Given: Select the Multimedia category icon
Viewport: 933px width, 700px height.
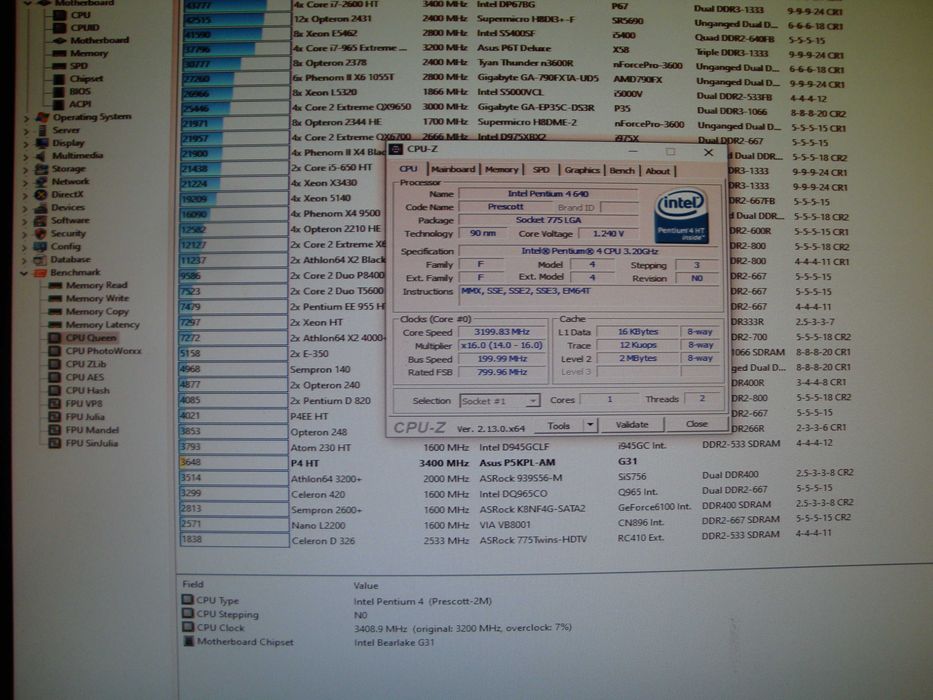Looking at the screenshot, I should tap(41, 156).
